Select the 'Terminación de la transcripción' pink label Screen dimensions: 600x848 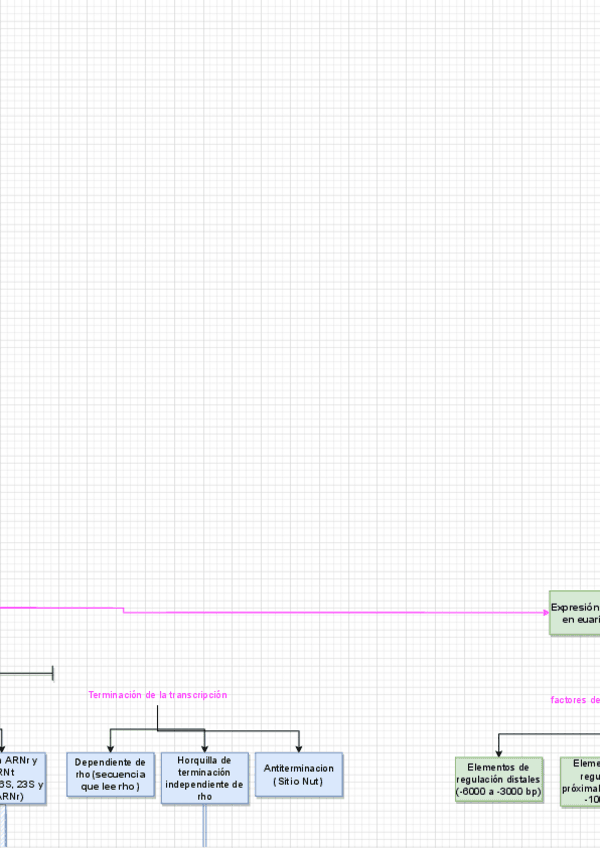tap(158, 695)
